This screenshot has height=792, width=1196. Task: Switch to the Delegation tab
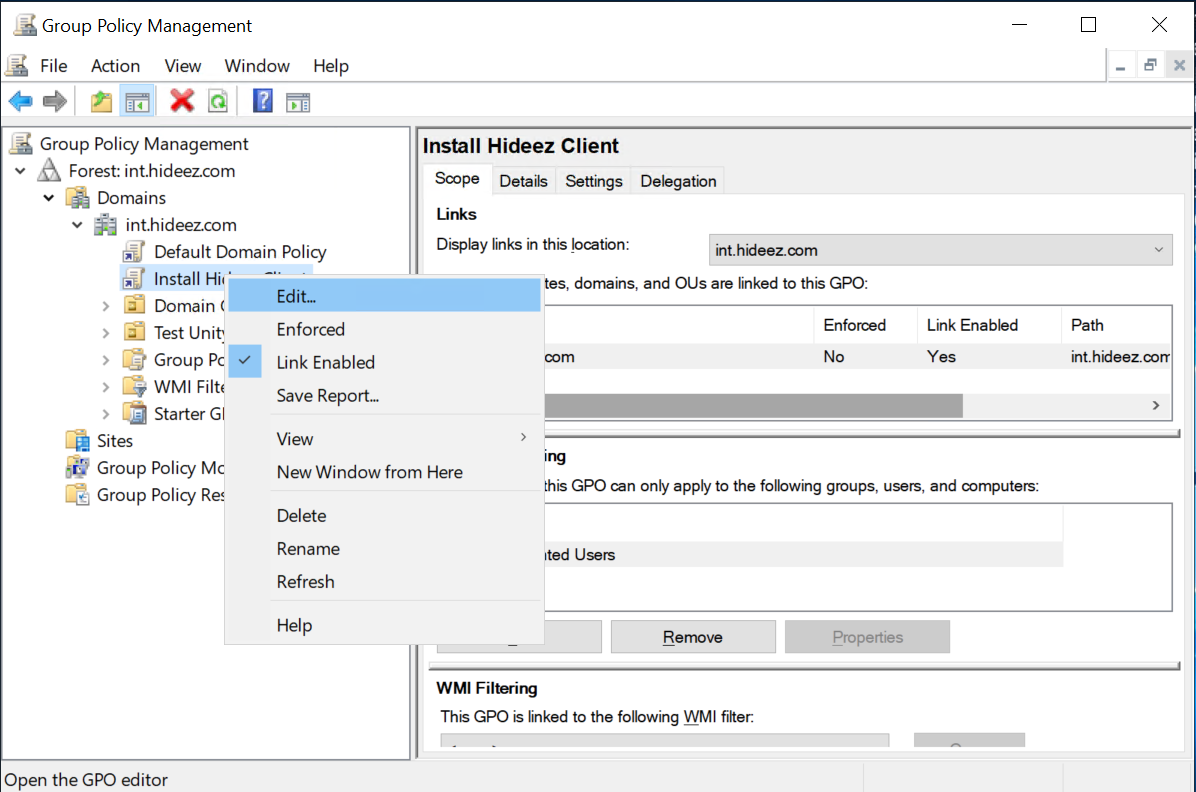[x=678, y=181]
